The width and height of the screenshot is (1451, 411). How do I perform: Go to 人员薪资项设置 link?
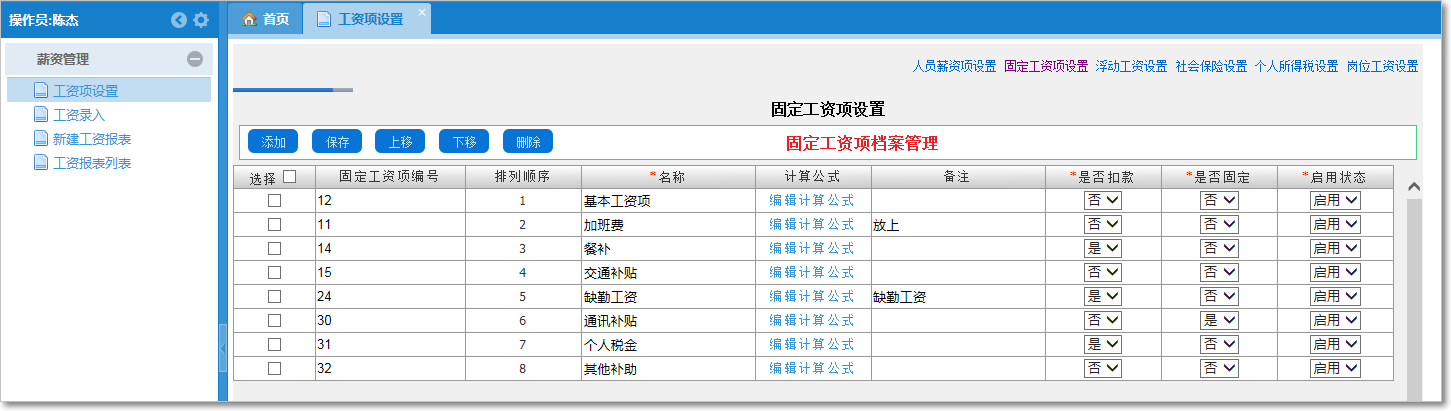click(x=954, y=67)
